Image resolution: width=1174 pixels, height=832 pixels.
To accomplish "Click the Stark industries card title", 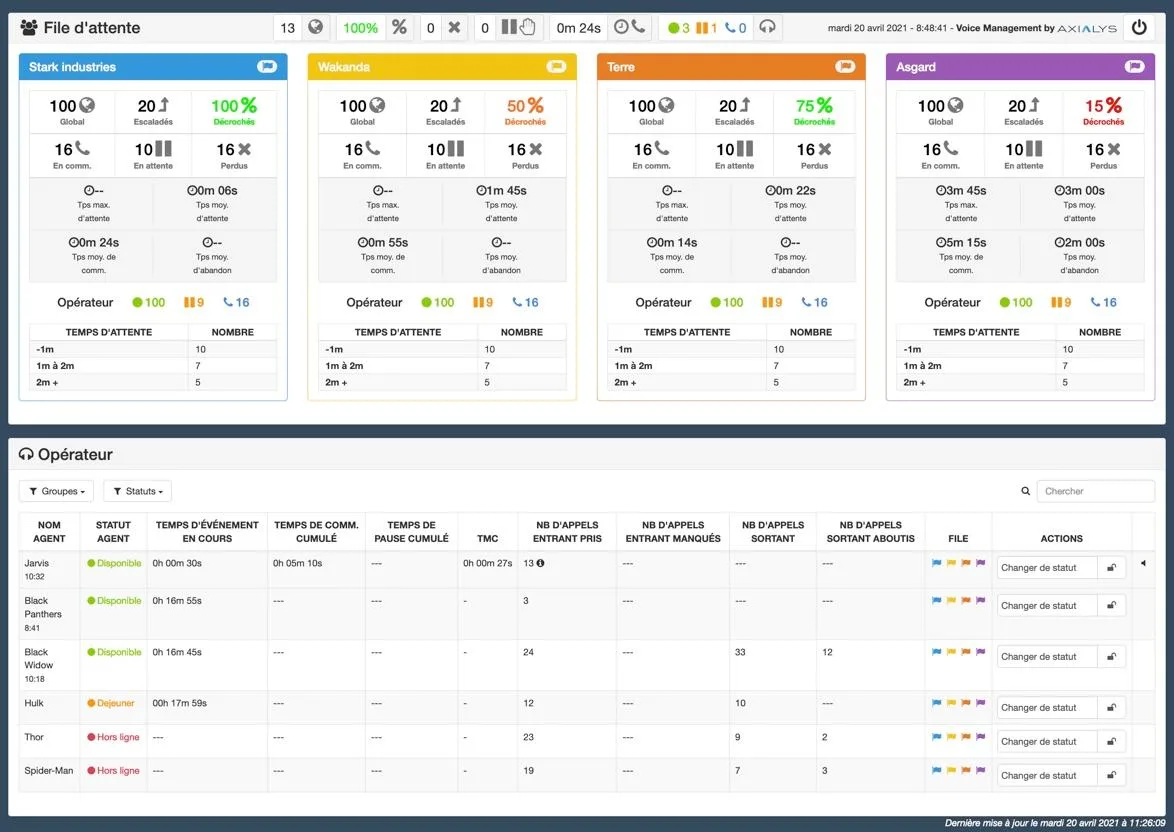I will click(73, 67).
